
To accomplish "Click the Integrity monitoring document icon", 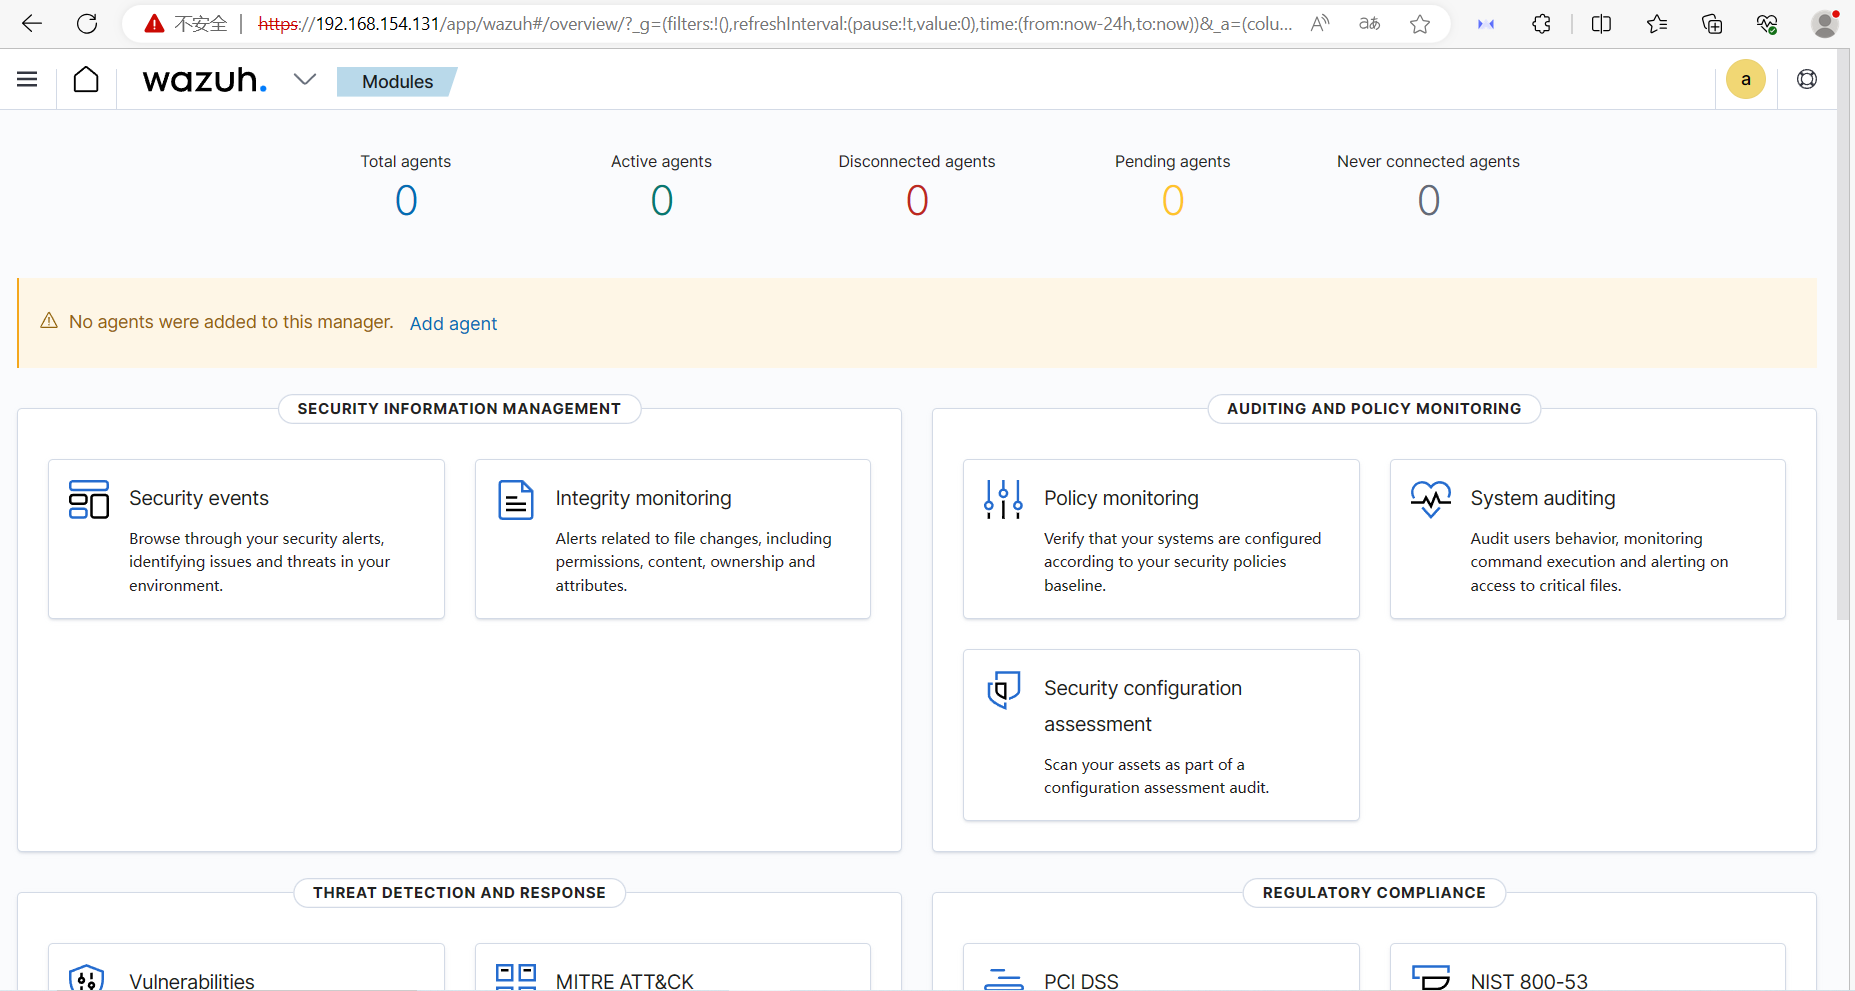I will [516, 500].
